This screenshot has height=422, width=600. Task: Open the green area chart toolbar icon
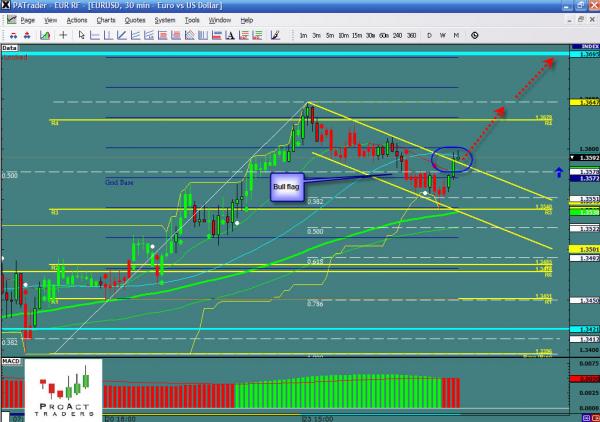coord(45,36)
